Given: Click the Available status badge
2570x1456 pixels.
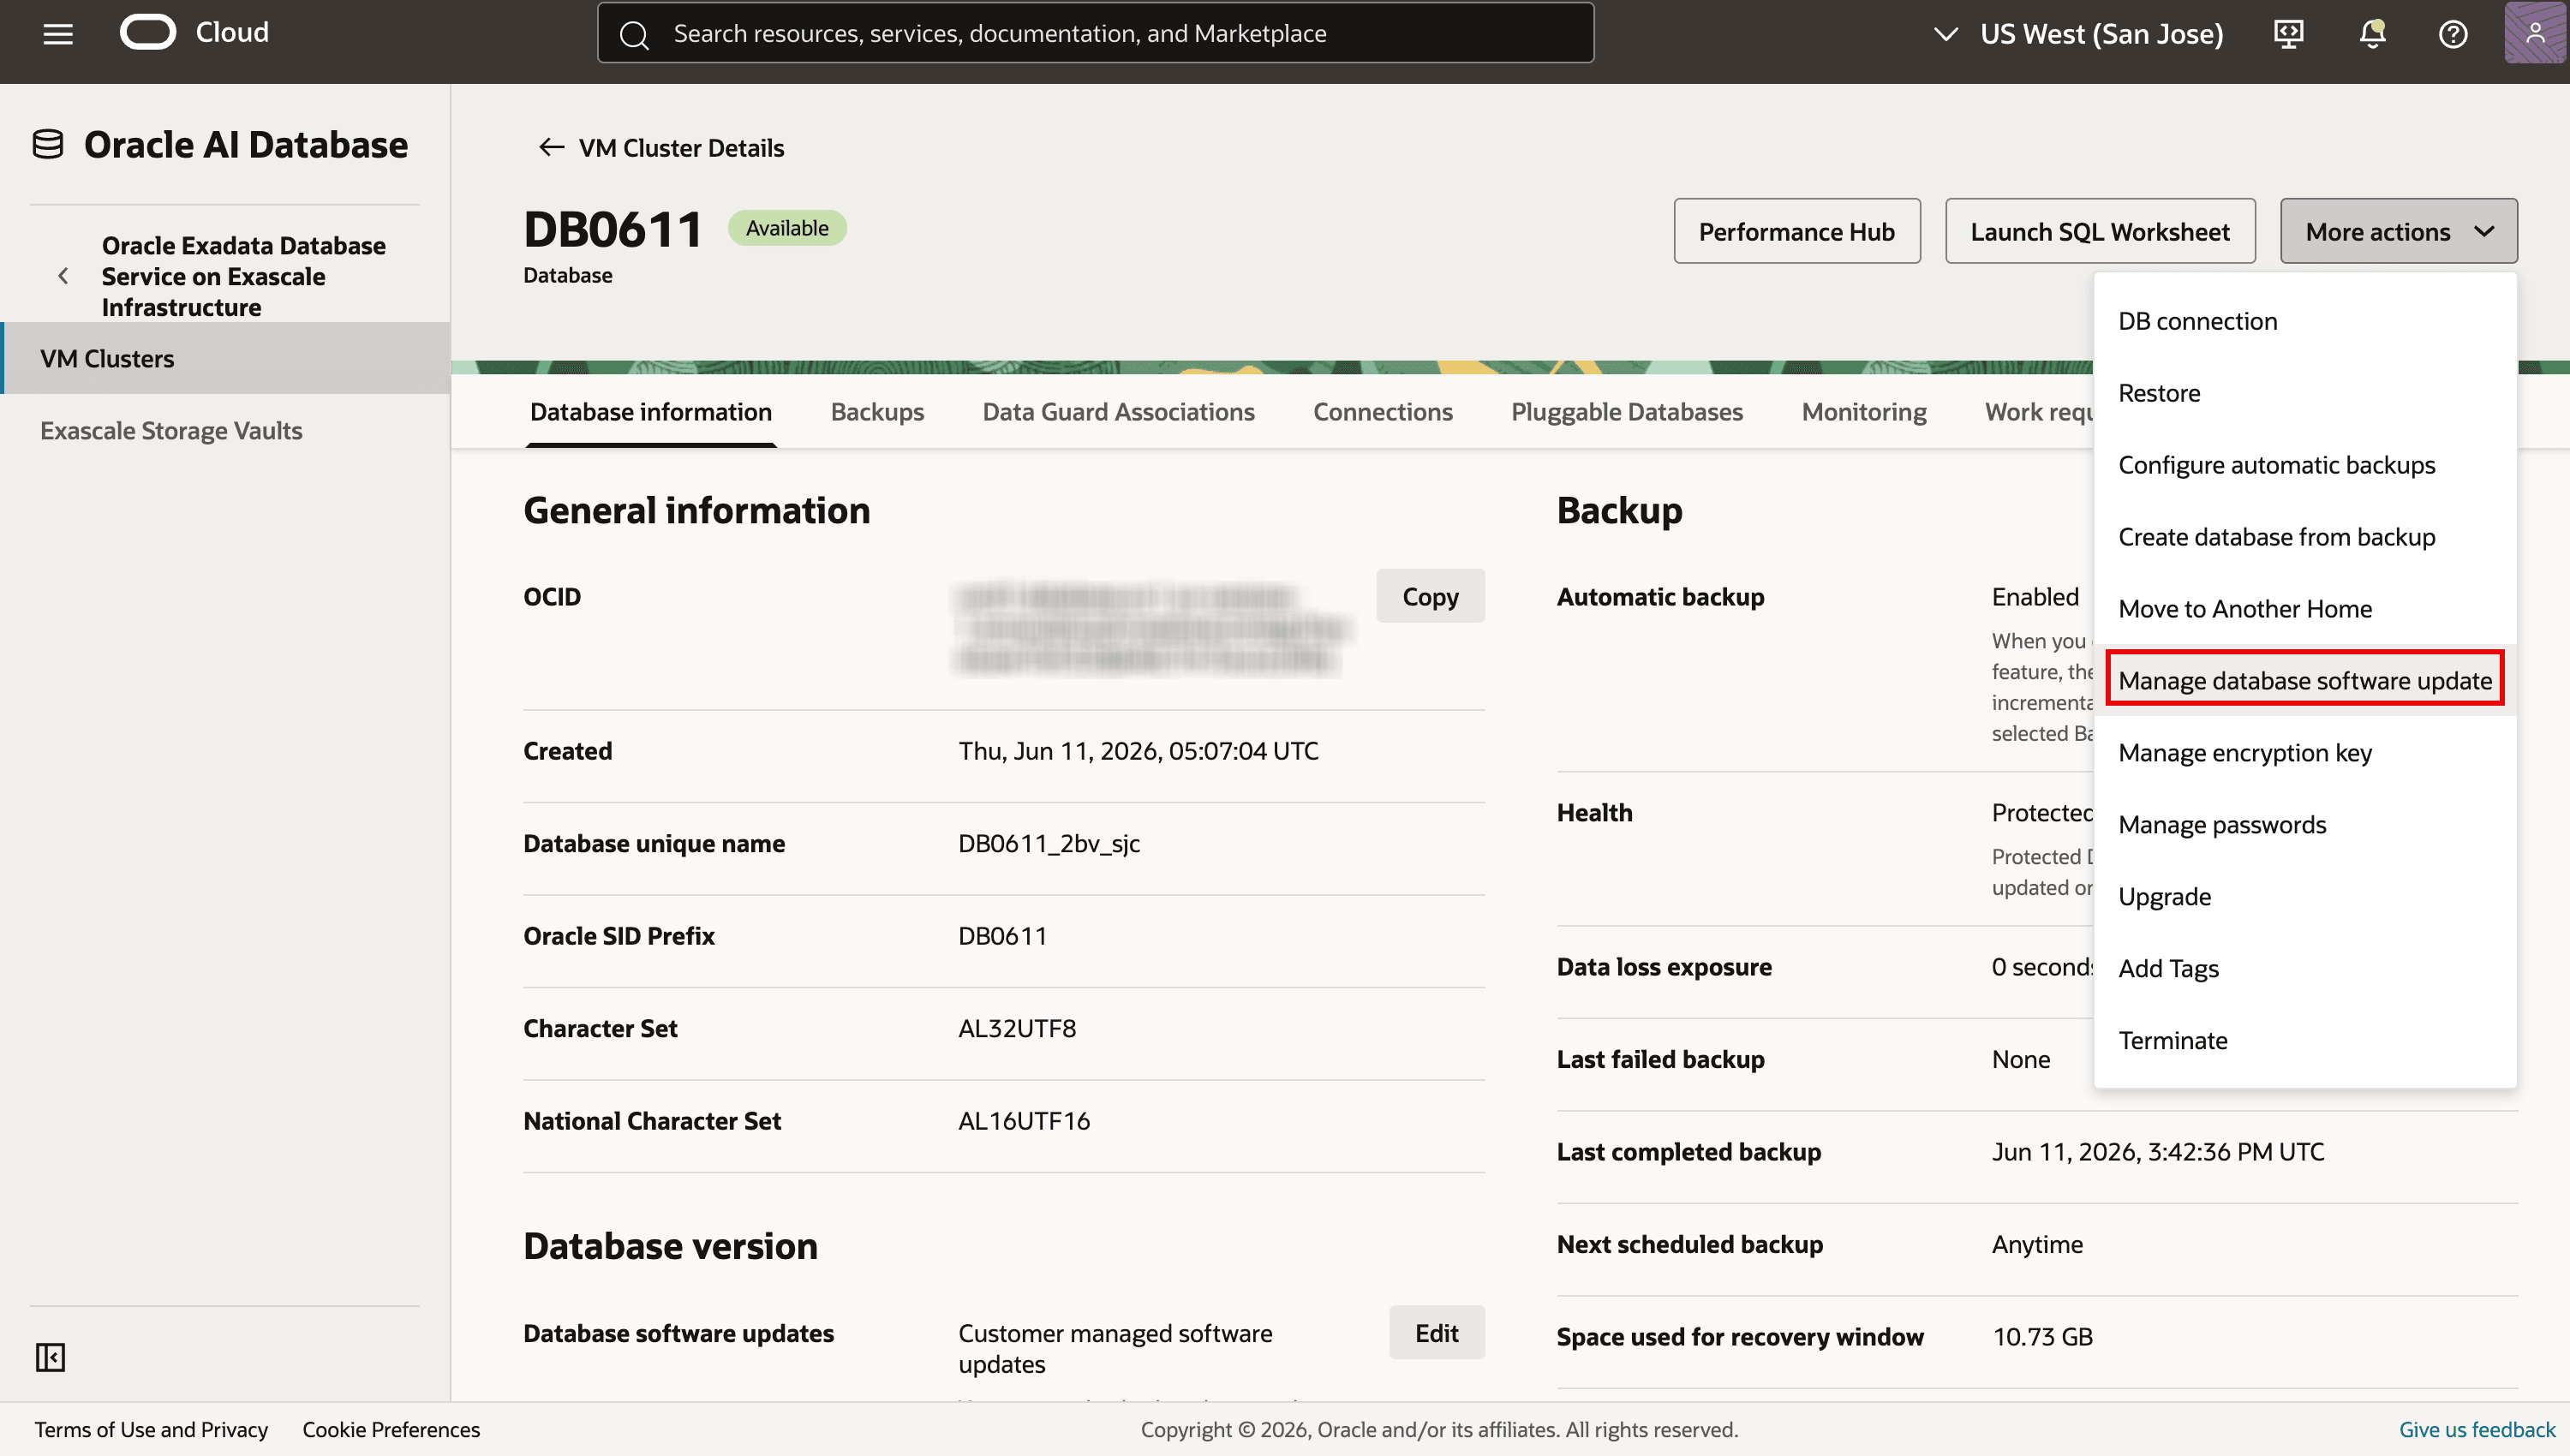Looking at the screenshot, I should click(787, 228).
